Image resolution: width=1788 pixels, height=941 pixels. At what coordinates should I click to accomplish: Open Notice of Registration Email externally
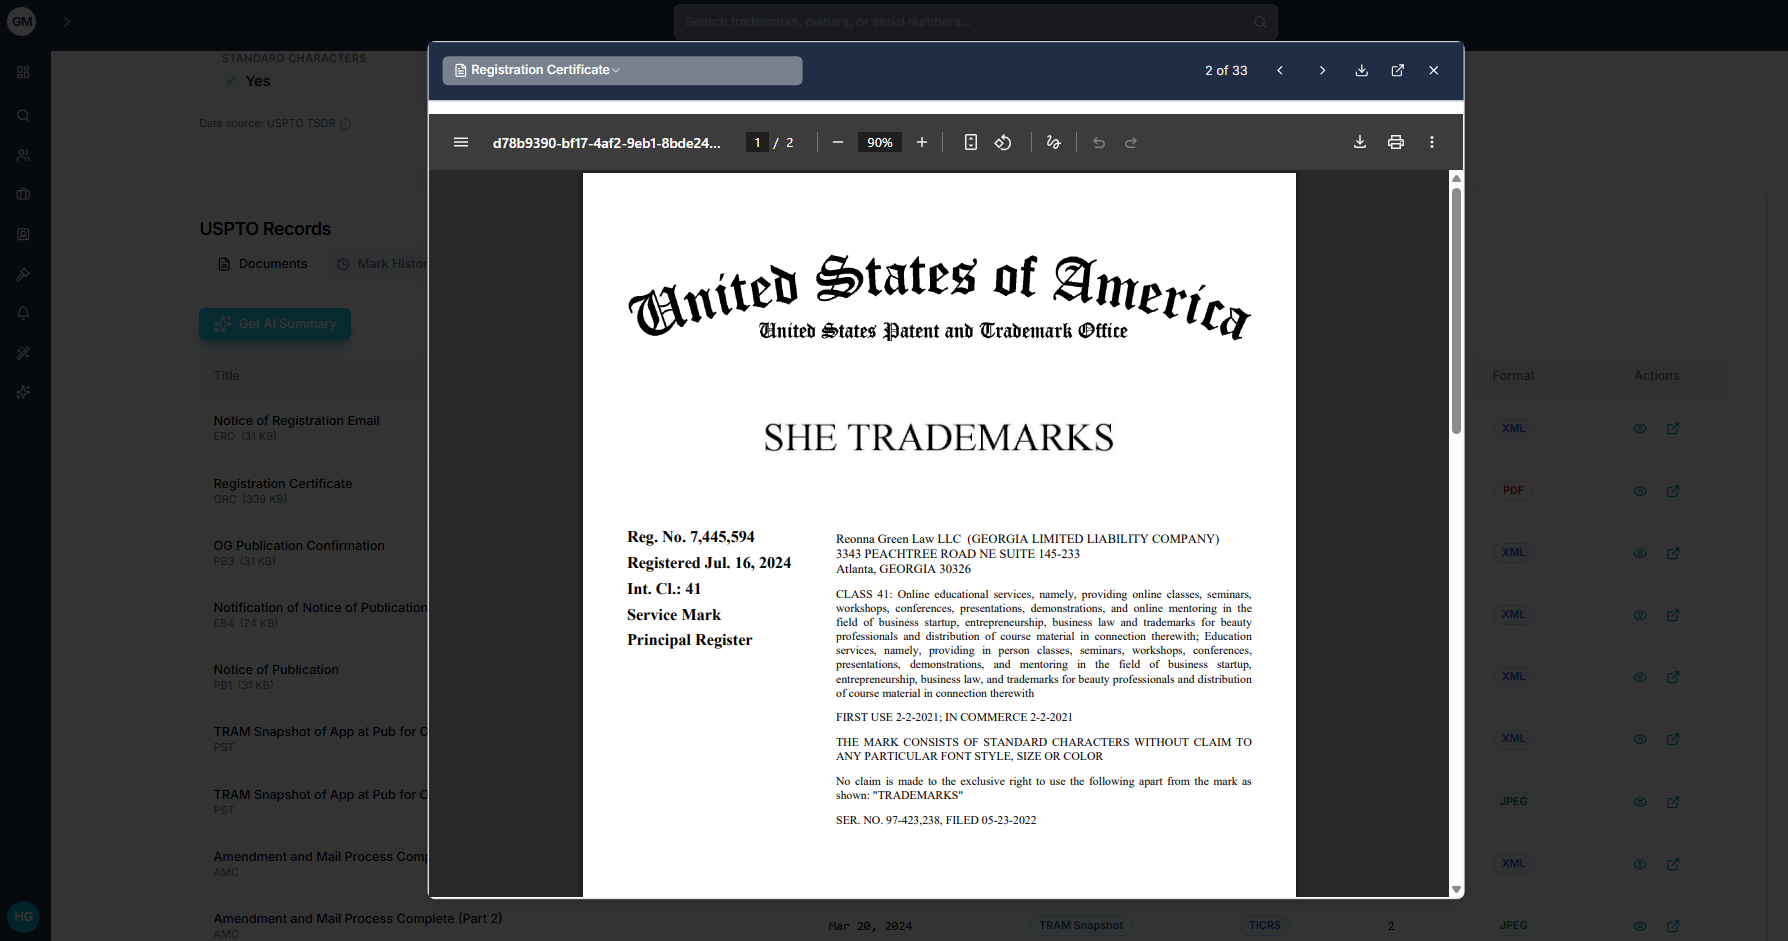point(1673,428)
